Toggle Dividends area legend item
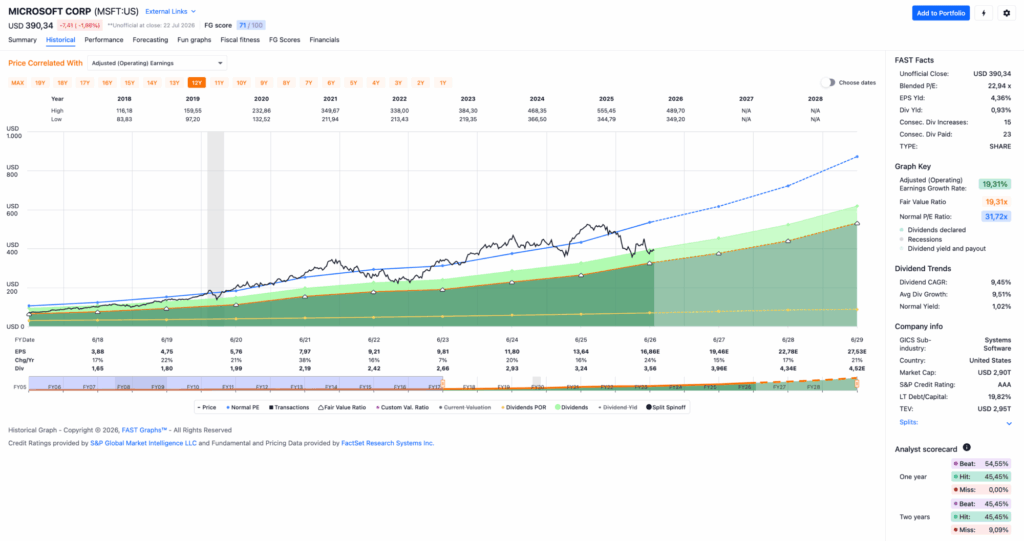The width and height of the screenshot is (1024, 541). pos(571,407)
